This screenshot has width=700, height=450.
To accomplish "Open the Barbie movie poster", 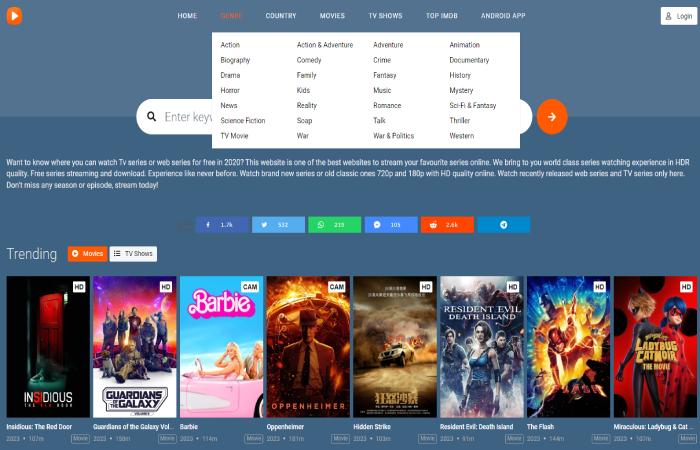I will pyautogui.click(x=221, y=347).
